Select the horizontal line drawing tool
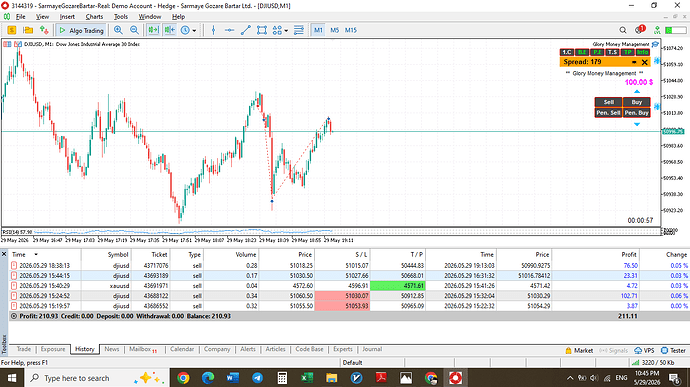This screenshot has width=690, height=387. click(x=229, y=30)
